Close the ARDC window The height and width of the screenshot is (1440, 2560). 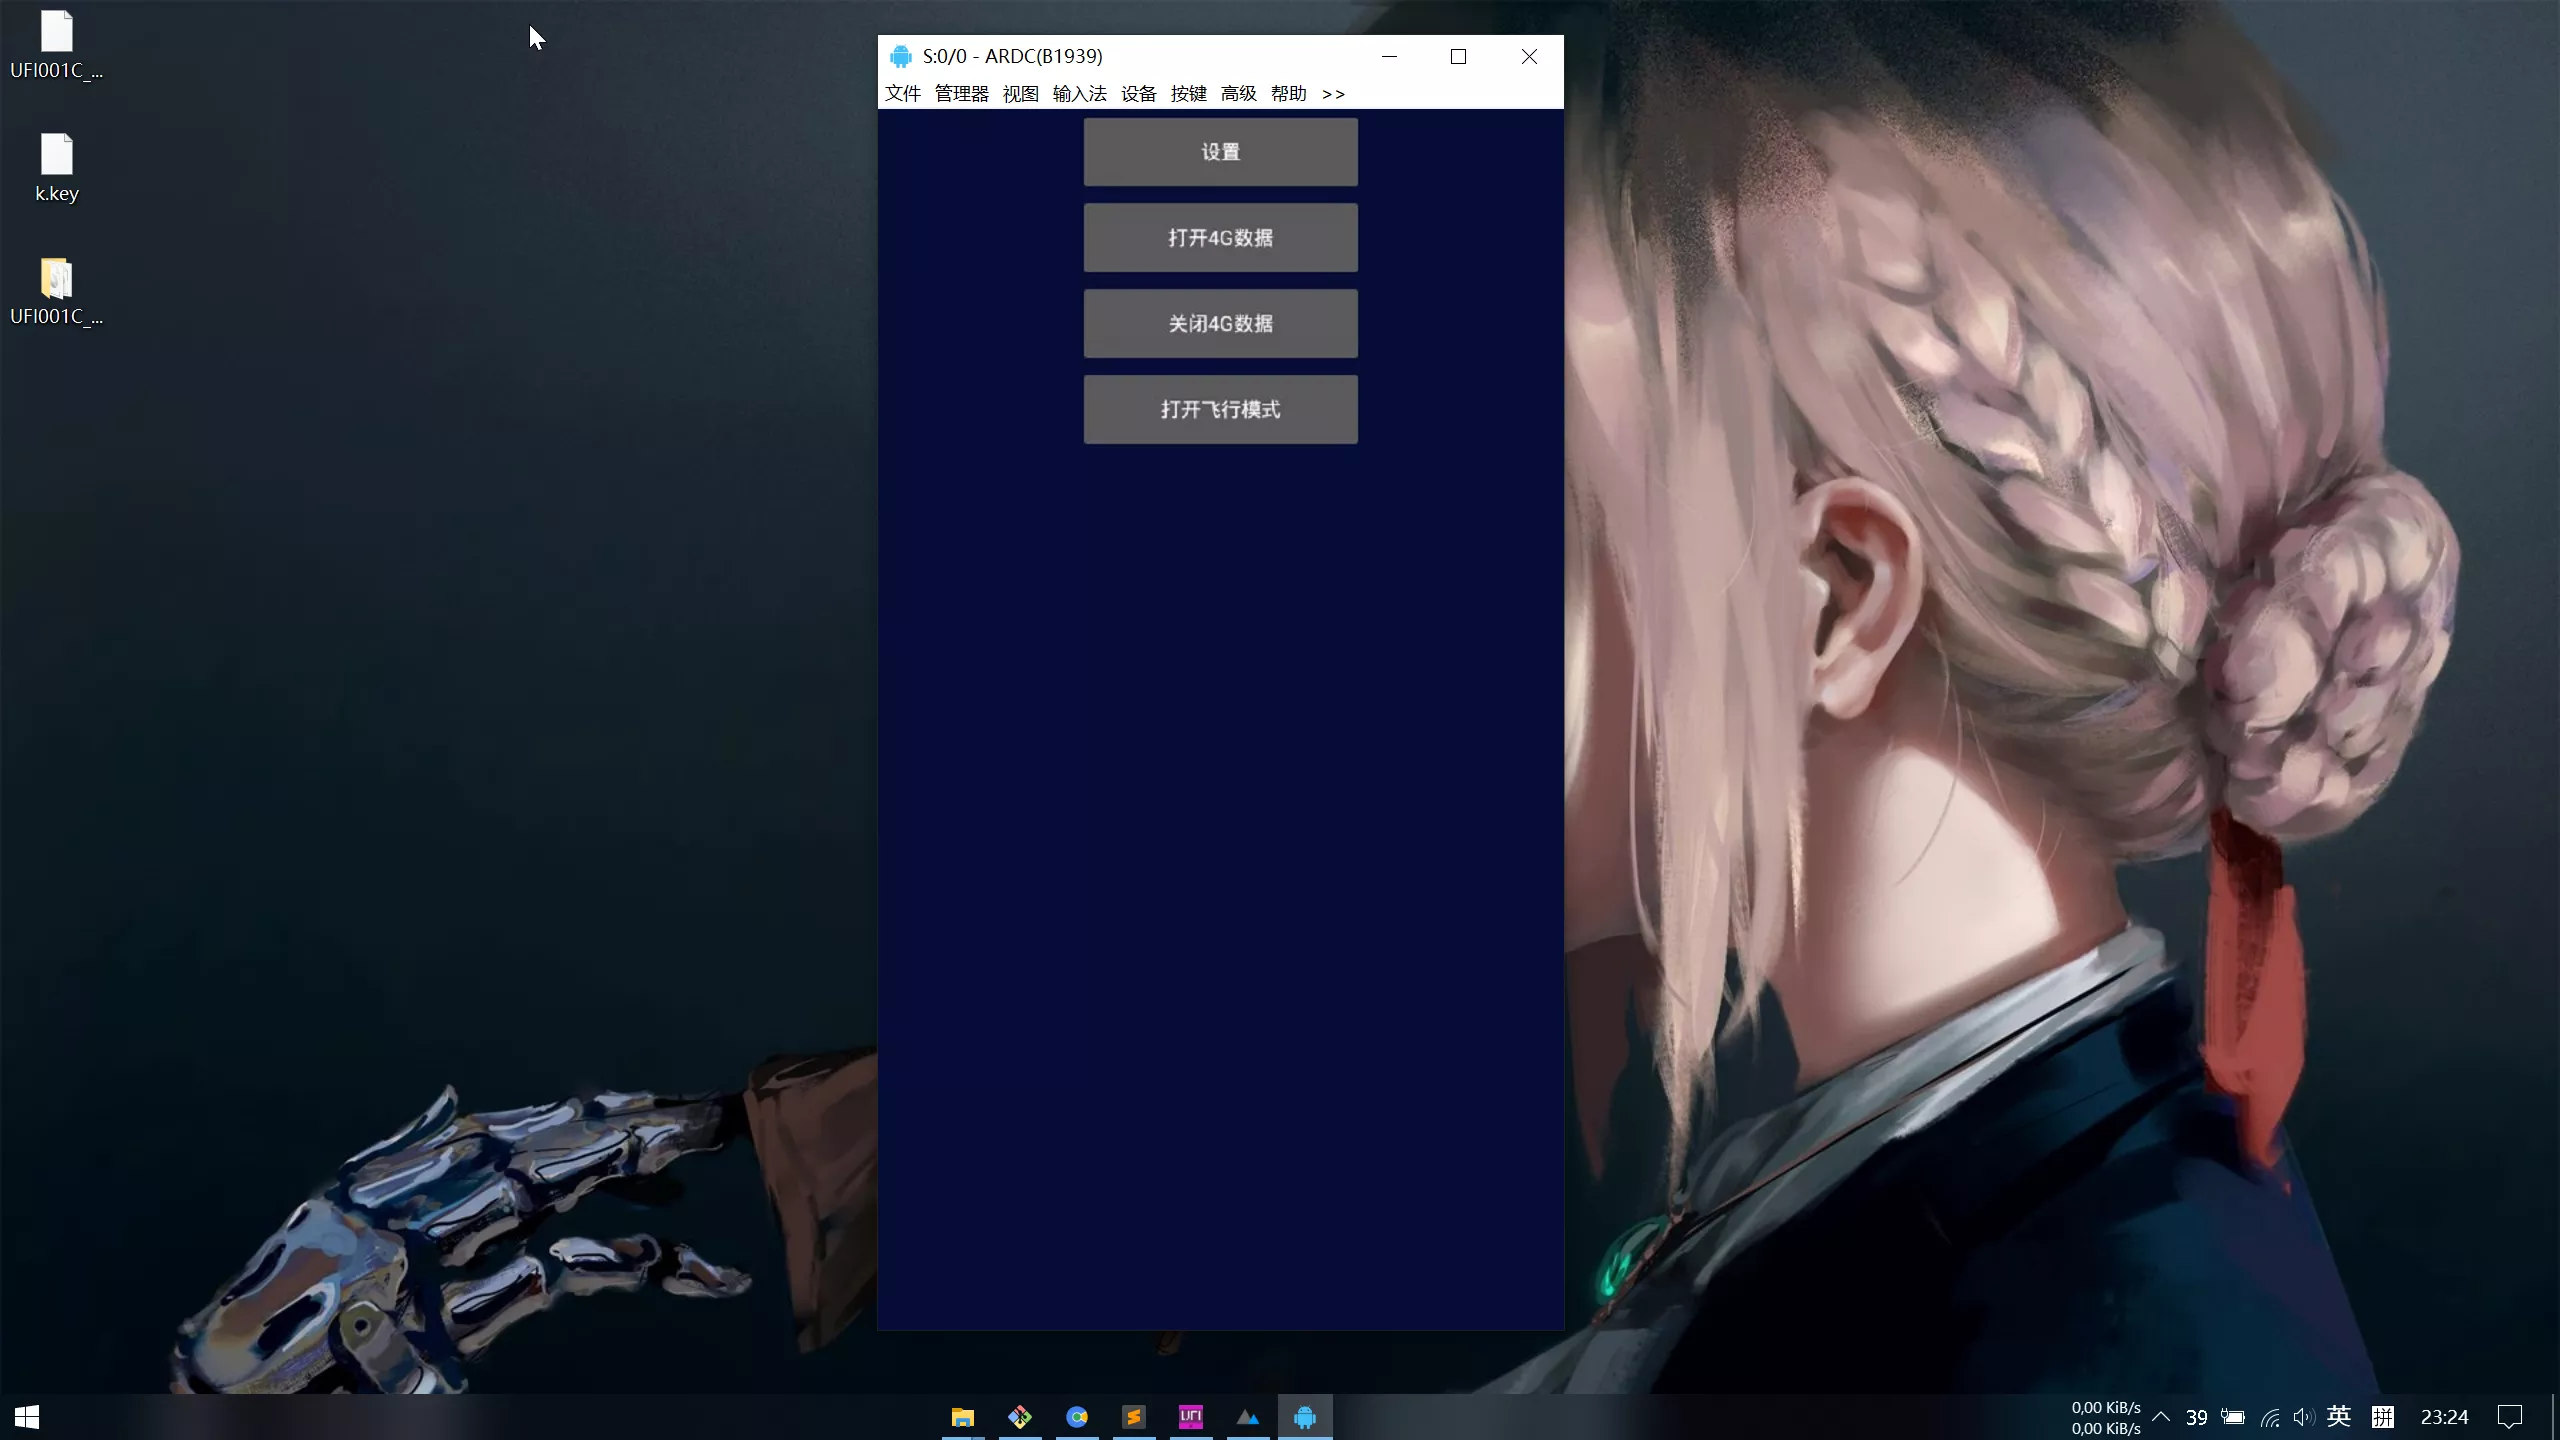(x=1529, y=56)
